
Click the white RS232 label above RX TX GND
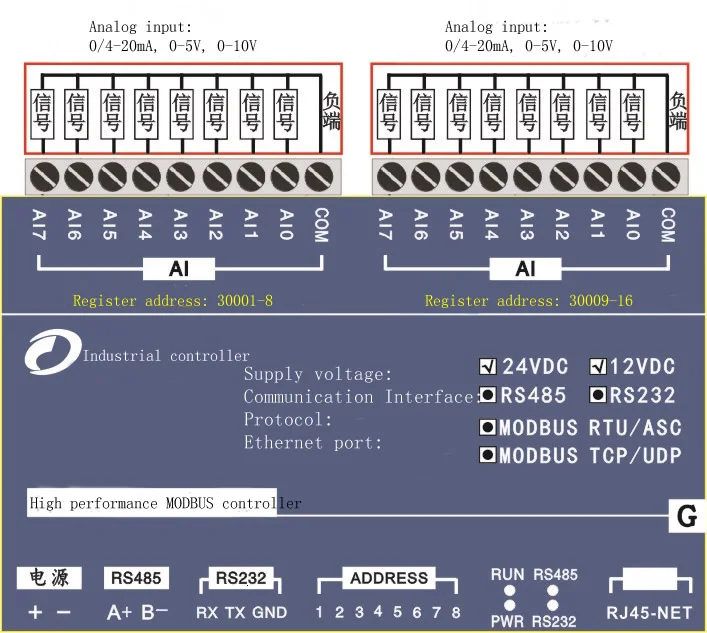(241, 578)
